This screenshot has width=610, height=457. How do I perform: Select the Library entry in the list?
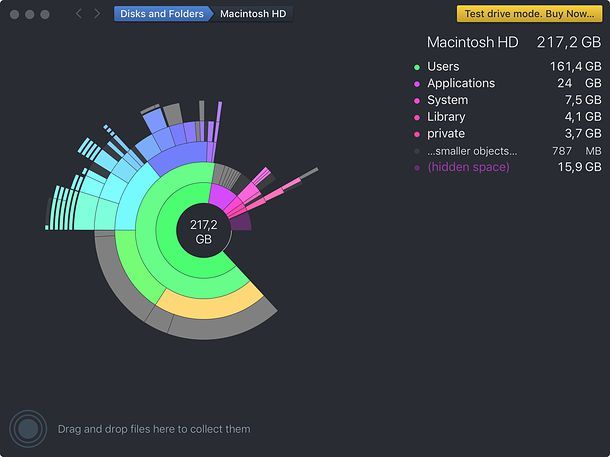coord(507,117)
